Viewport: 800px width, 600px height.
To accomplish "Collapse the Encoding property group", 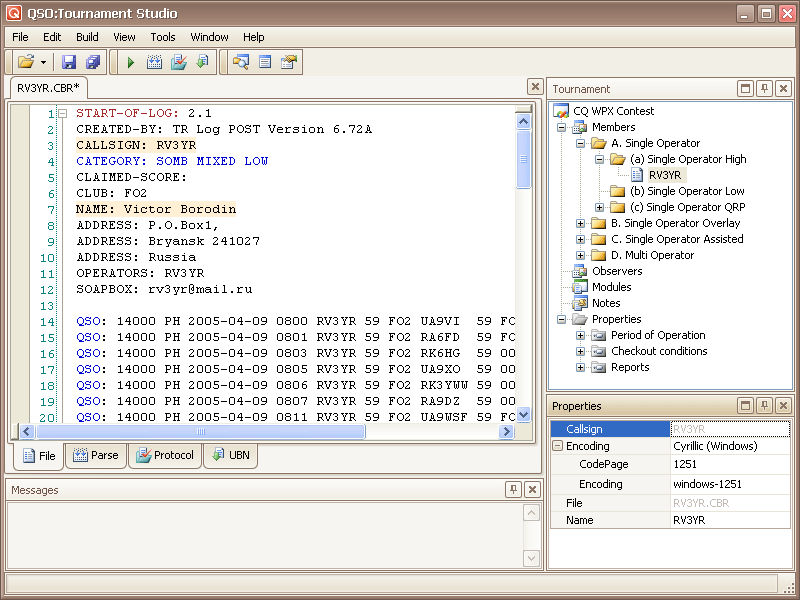I will point(558,446).
